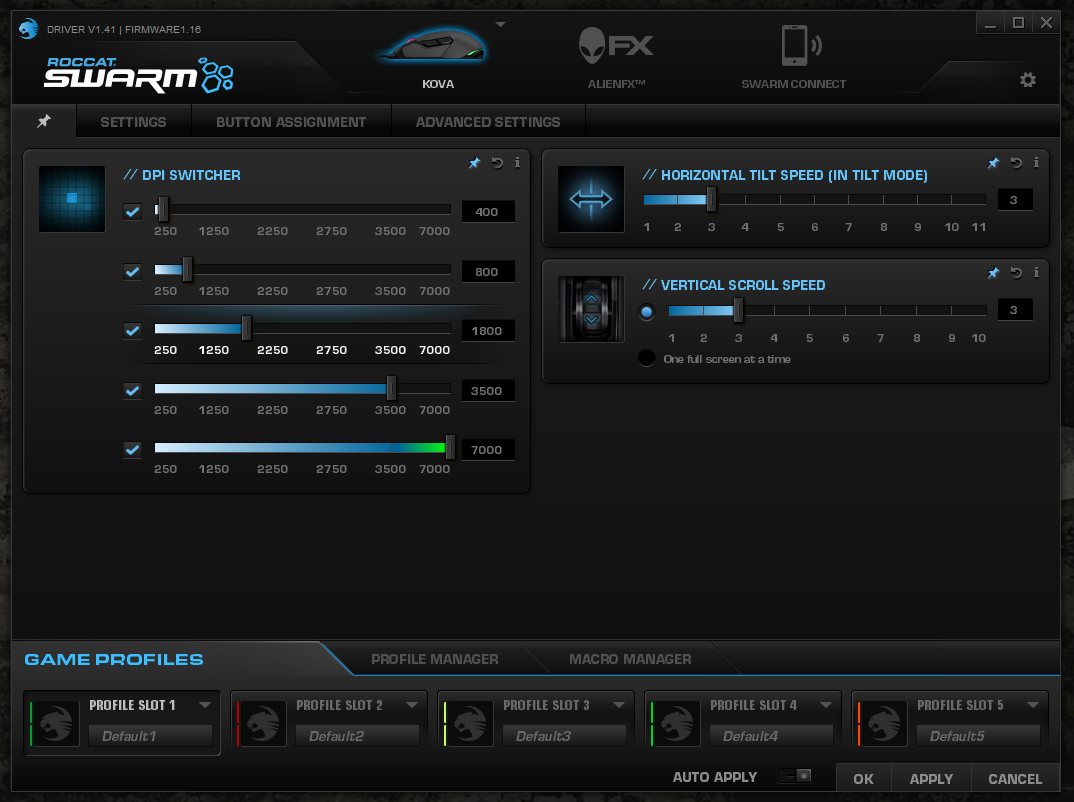
Task: Click Profile Slot 4 Roccat icon
Action: (676, 723)
